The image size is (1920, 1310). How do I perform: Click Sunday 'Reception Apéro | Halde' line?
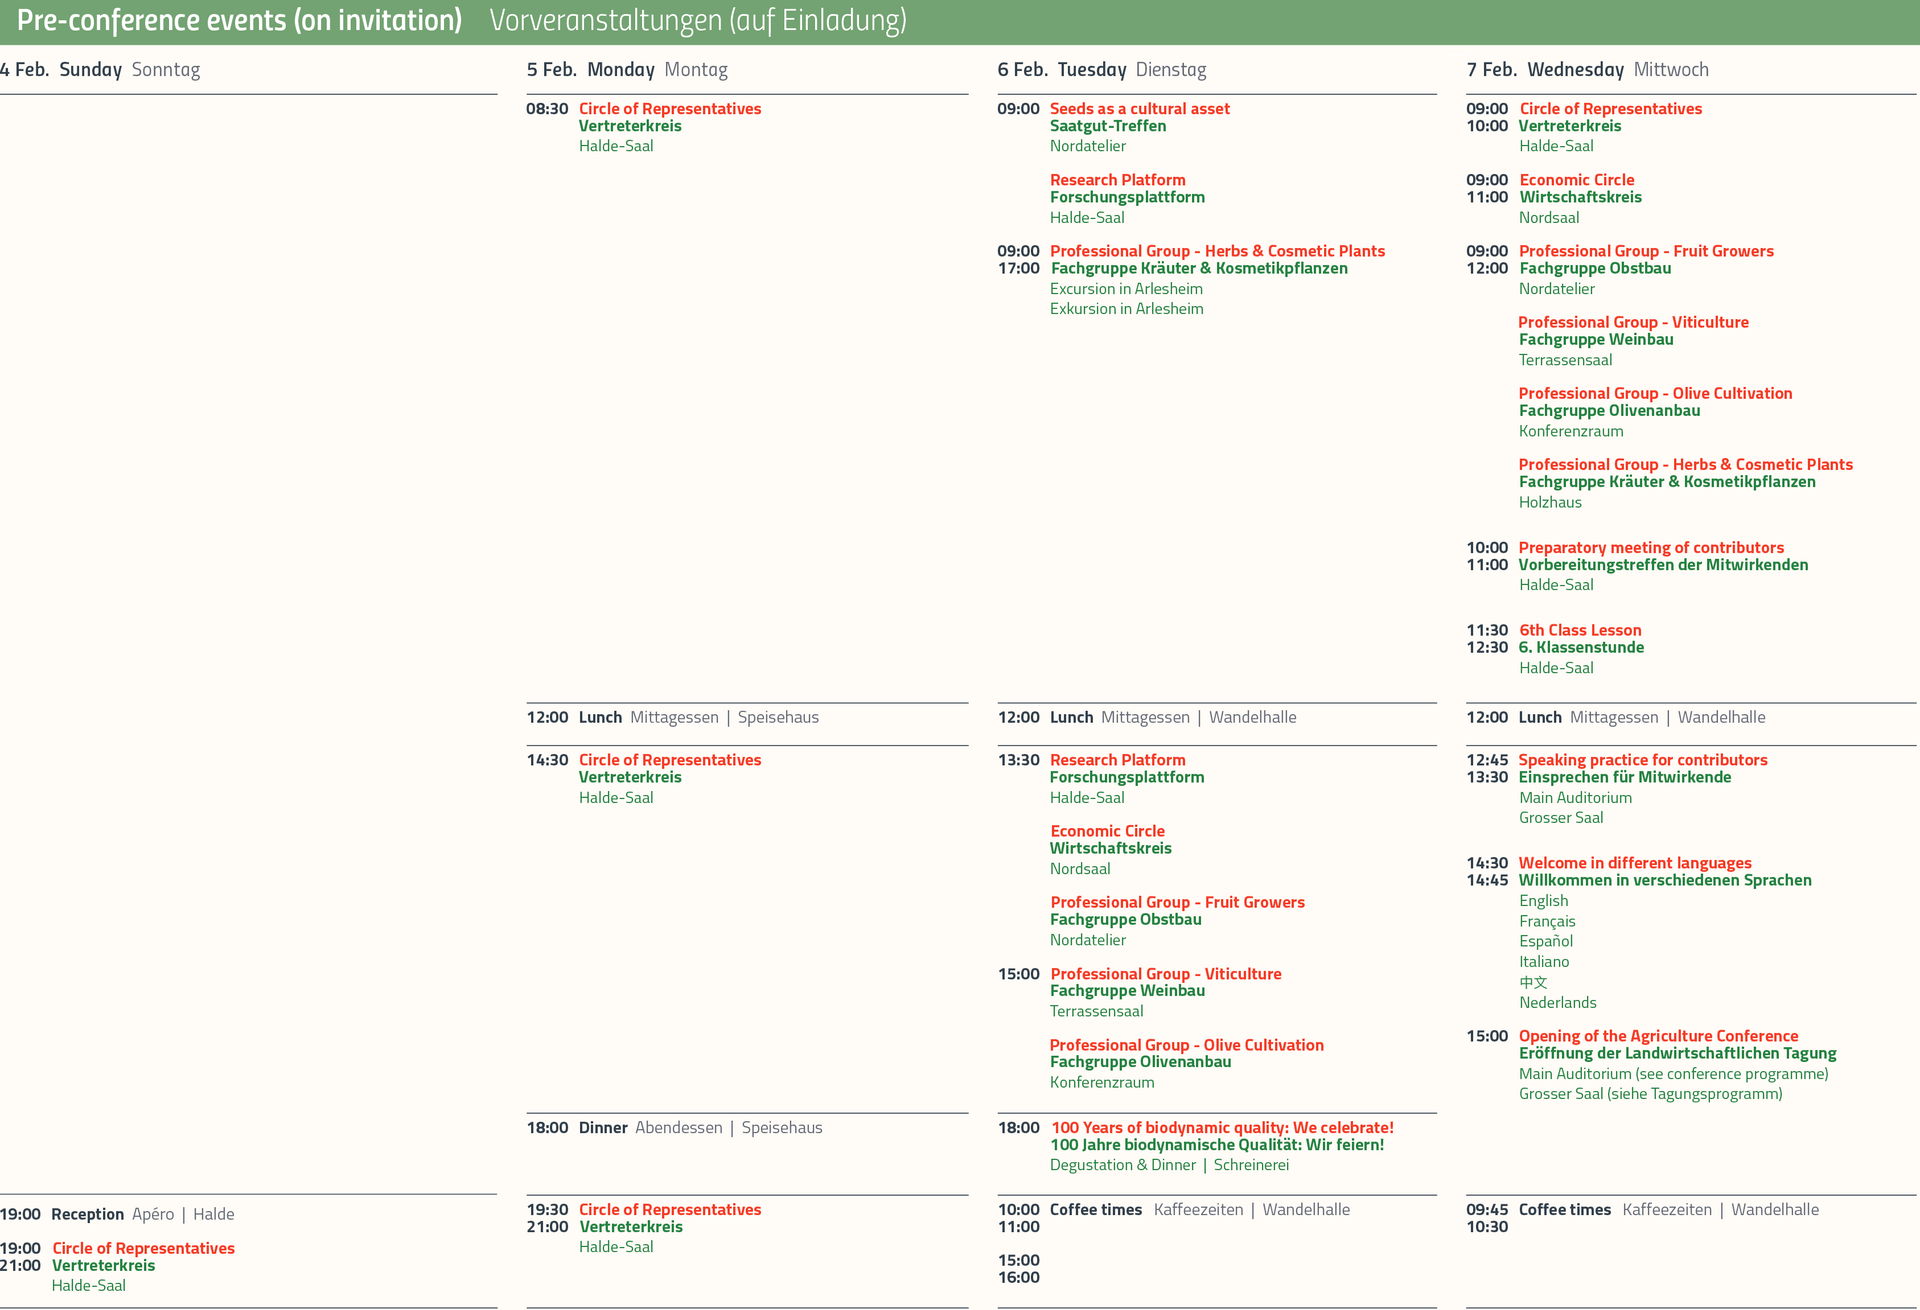tap(143, 1215)
